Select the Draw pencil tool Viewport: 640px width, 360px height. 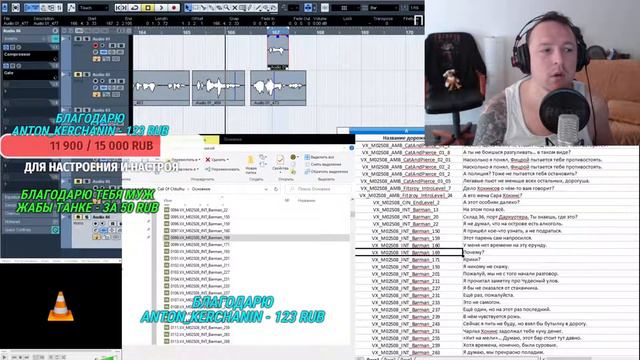(x=250, y=8)
